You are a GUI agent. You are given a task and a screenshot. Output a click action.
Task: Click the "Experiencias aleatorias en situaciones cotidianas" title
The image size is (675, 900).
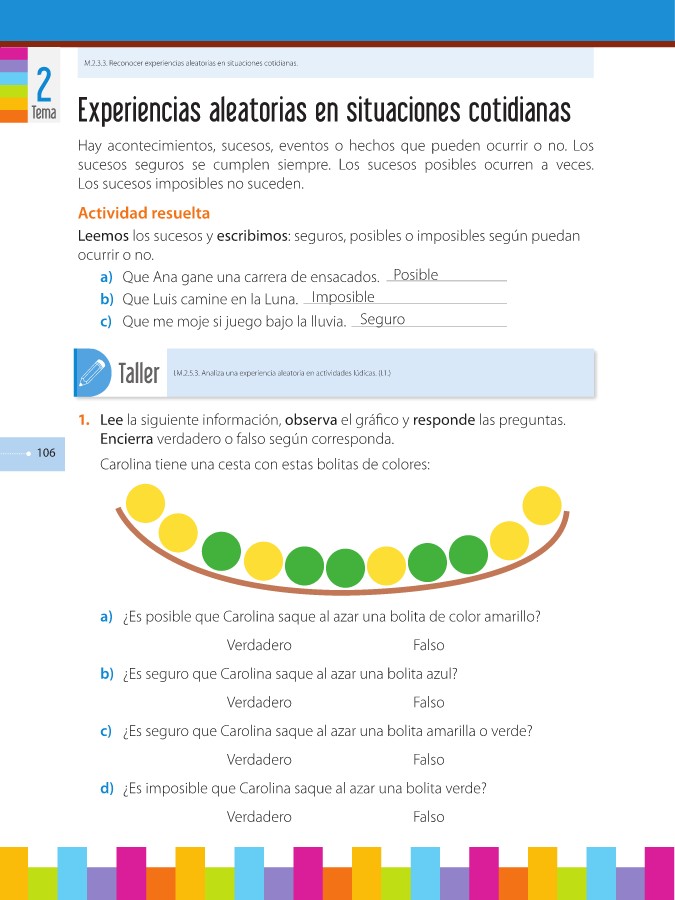point(324,108)
